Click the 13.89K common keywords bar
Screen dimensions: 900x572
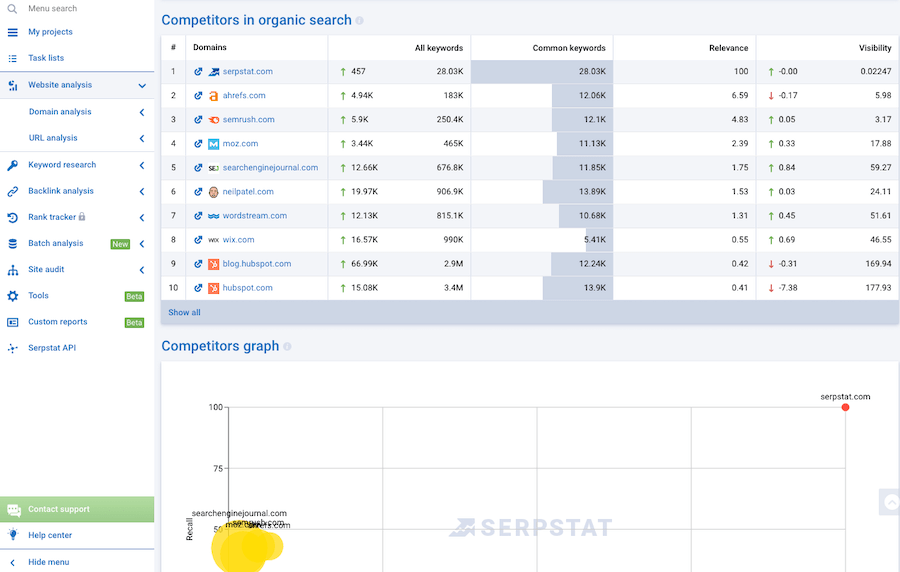[x=578, y=192]
